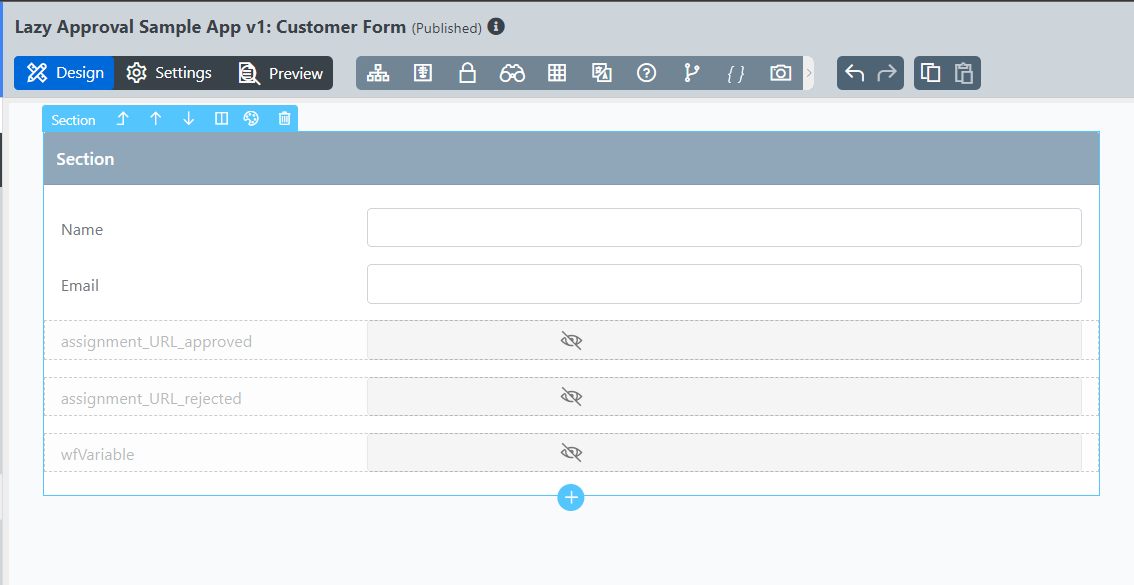Viewport: 1134px width, 585px height.
Task: Click the binoculars icon
Action: pyautogui.click(x=512, y=73)
